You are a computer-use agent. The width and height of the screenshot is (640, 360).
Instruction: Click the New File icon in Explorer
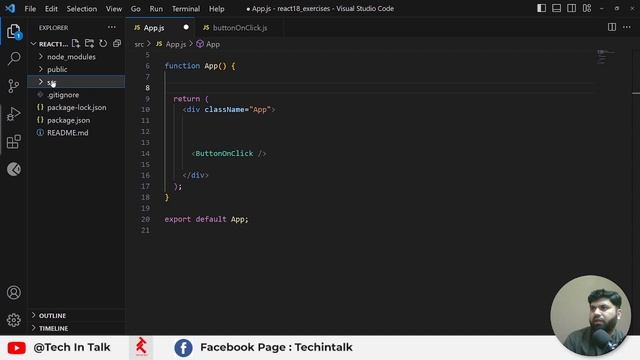[76, 44]
